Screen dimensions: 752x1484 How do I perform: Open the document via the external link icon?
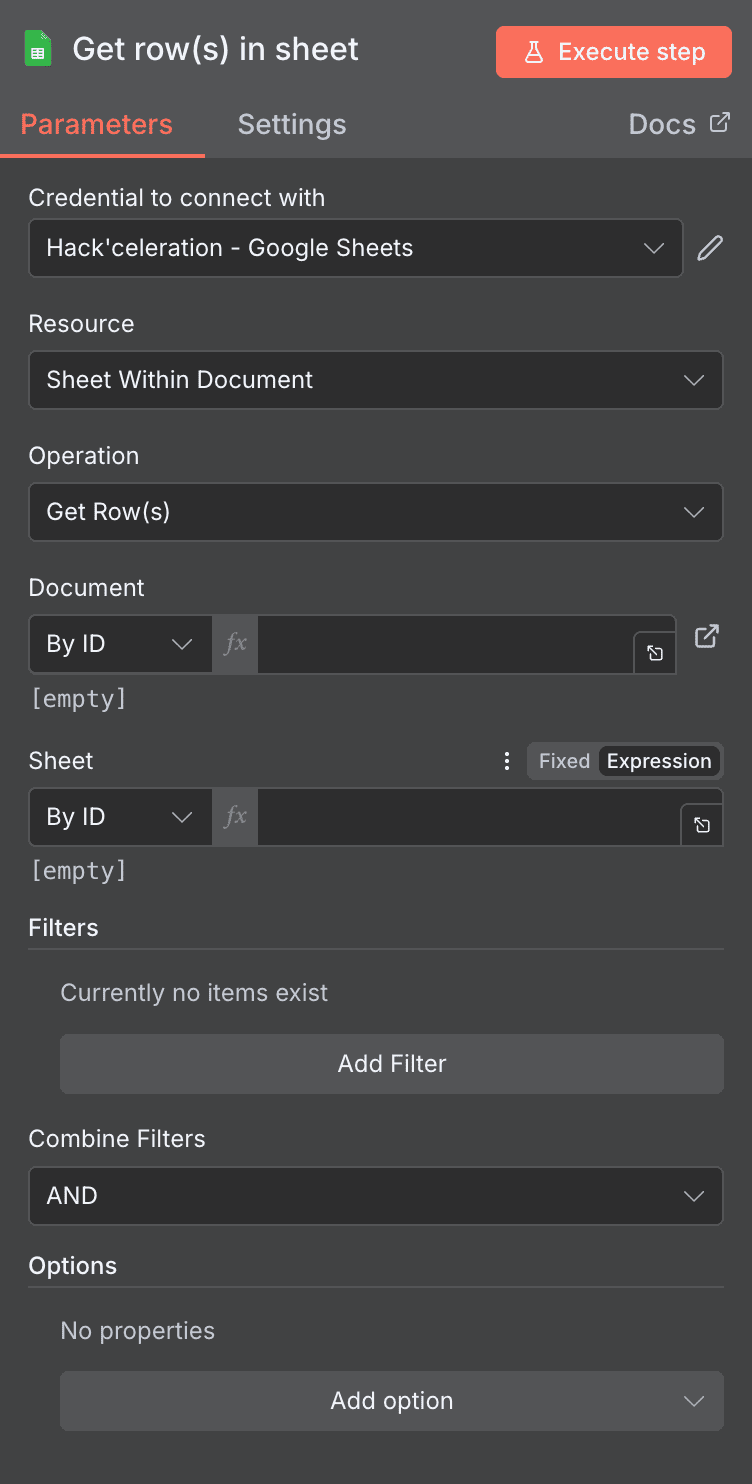tap(708, 635)
